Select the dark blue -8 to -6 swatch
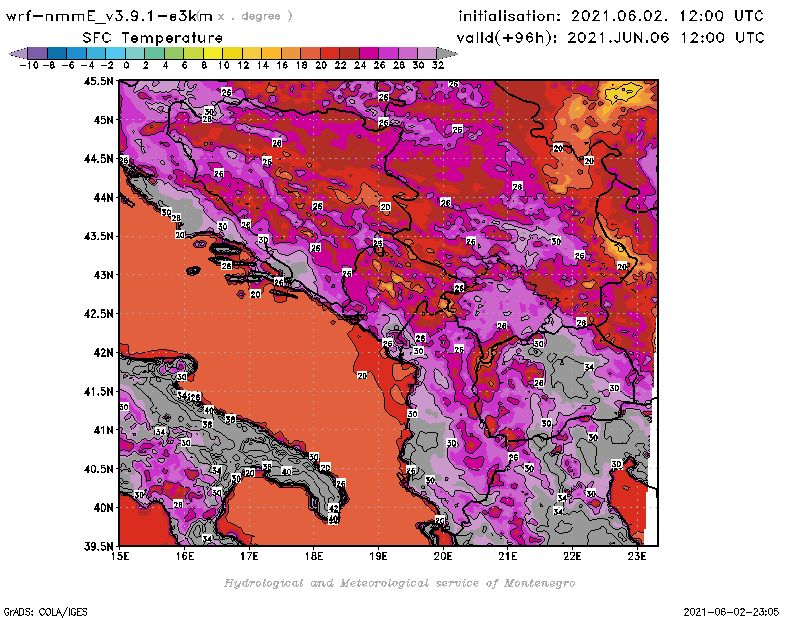This screenshot has height=618, width=800. [57, 53]
